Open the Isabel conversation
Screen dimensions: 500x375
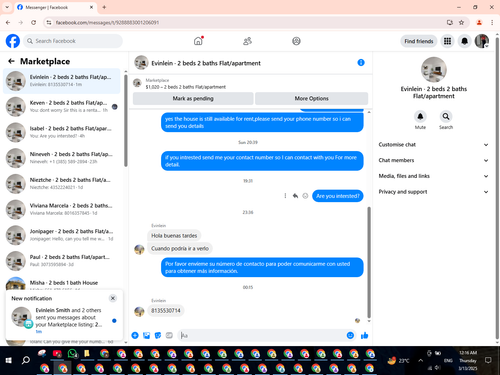62,132
